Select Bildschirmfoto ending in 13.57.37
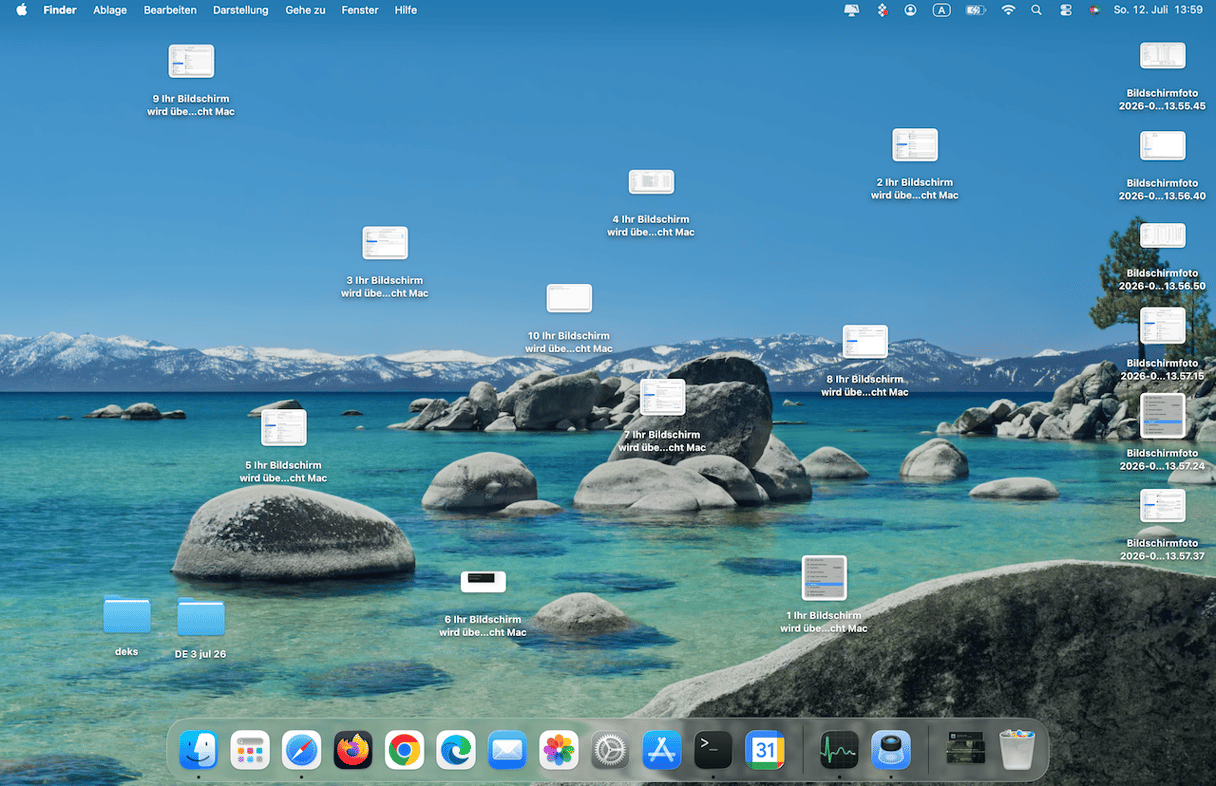1216x786 pixels. pos(1162,525)
